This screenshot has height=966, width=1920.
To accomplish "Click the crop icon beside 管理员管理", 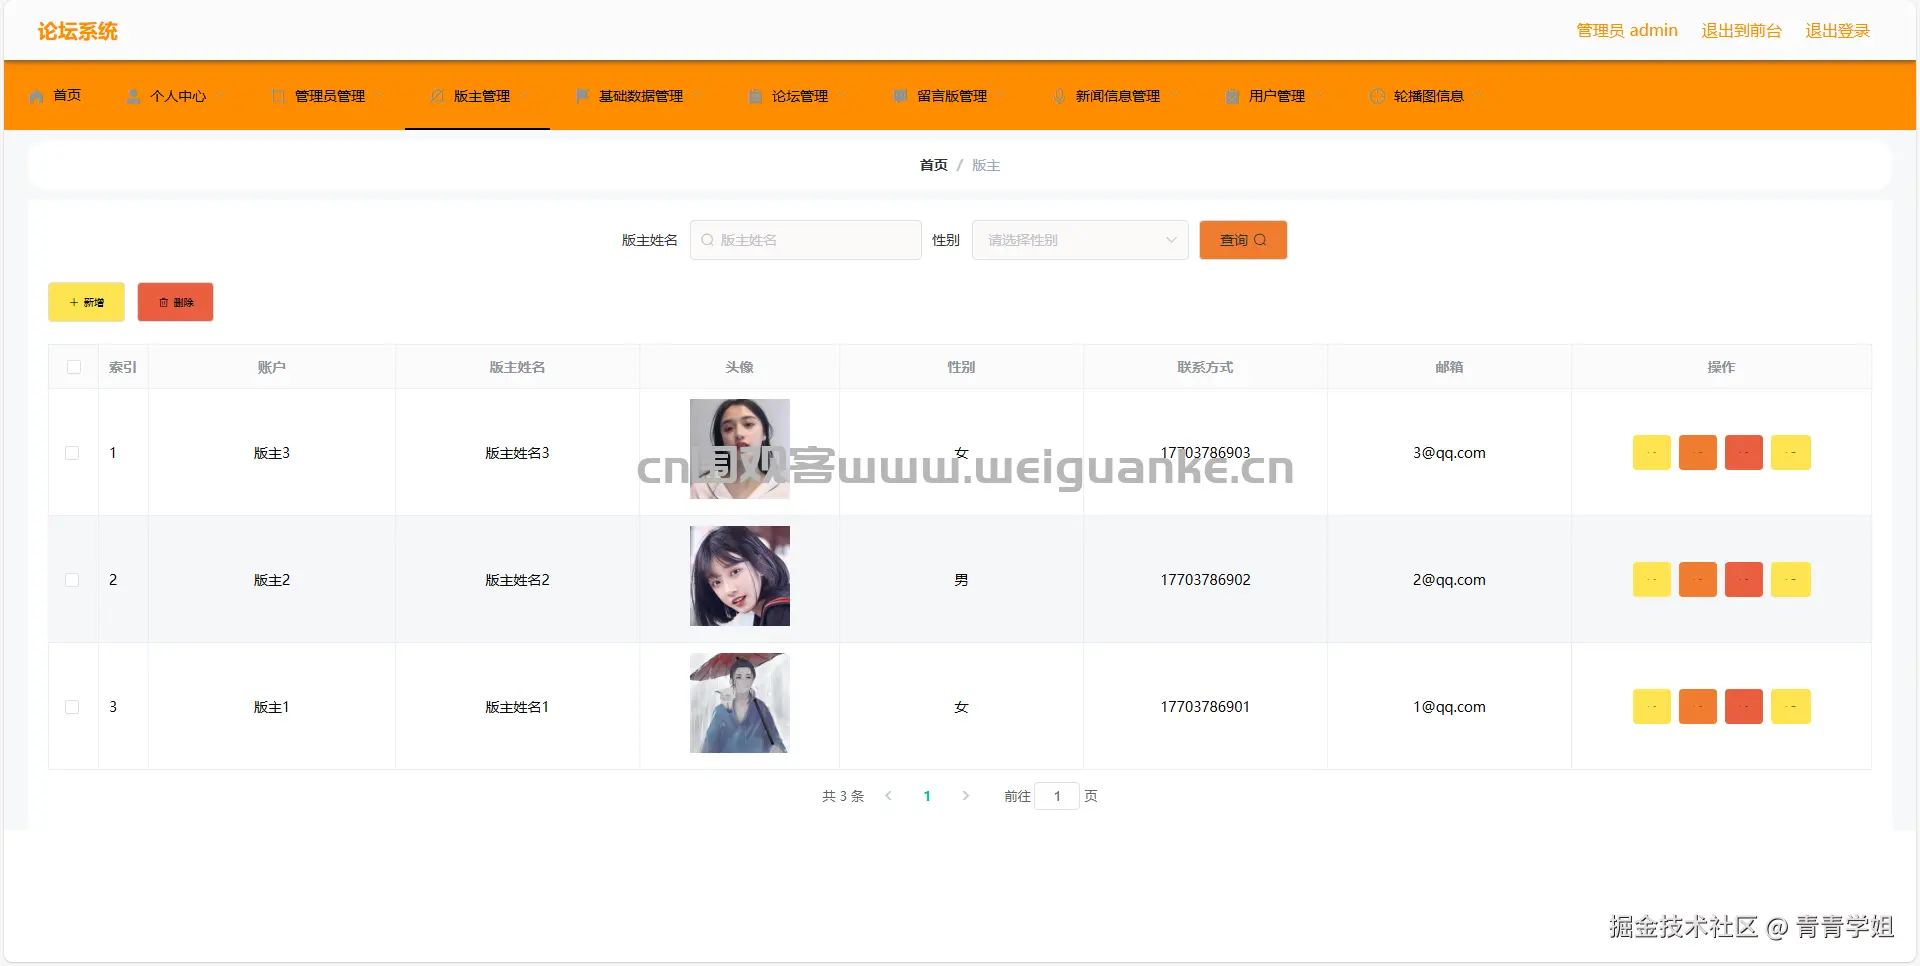I will point(278,96).
